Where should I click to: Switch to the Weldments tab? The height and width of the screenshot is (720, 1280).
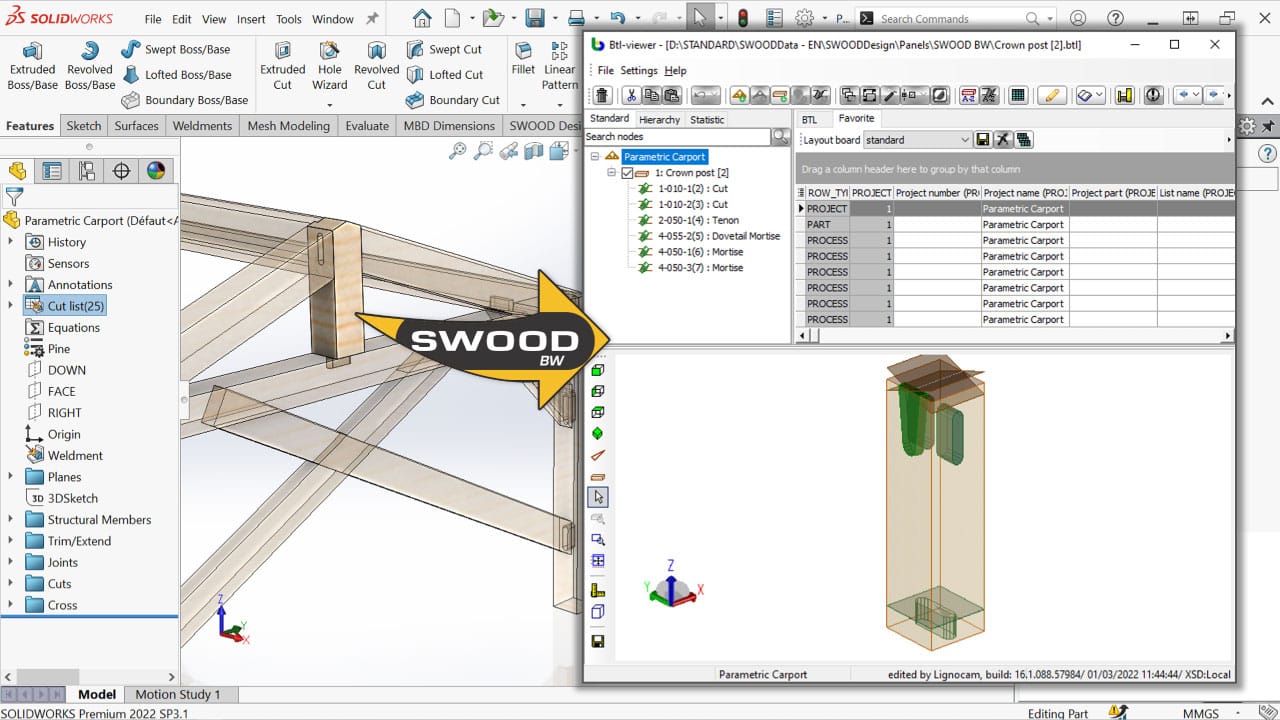(x=202, y=126)
